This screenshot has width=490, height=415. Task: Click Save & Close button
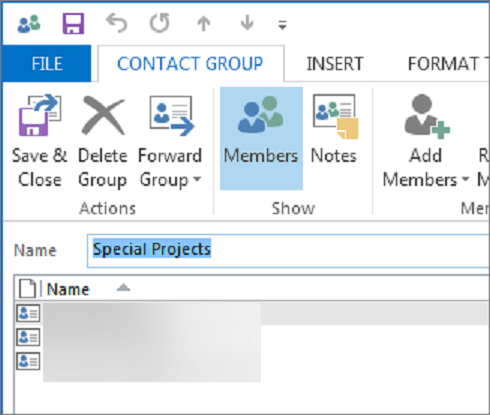click(40, 140)
